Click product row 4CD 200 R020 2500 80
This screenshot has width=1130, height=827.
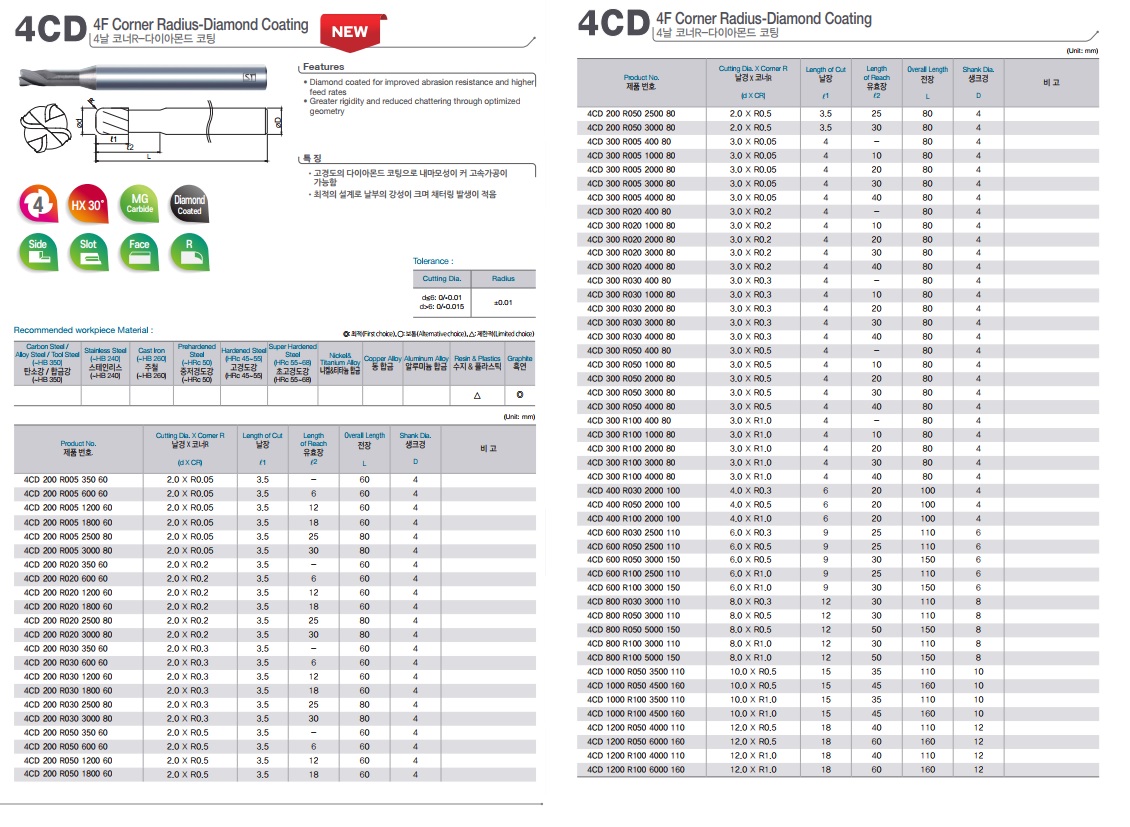pos(275,620)
